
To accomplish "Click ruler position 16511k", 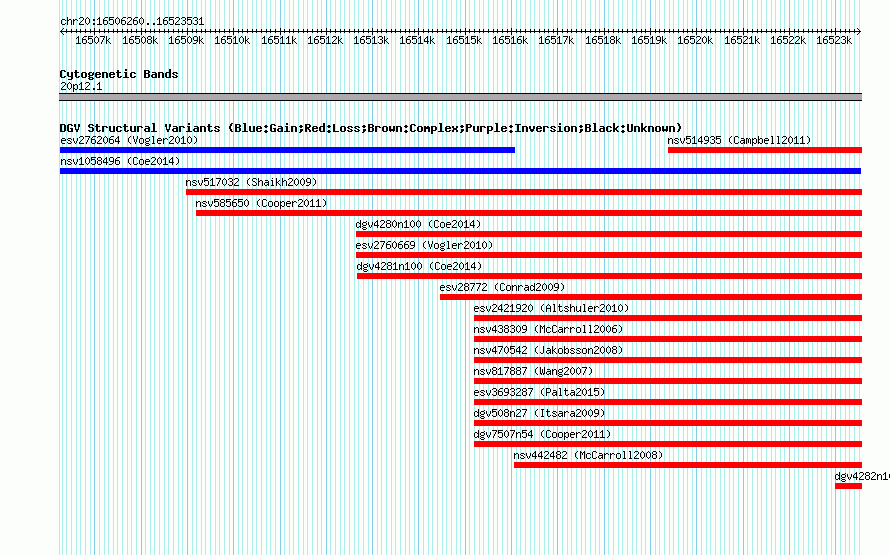I will pos(279,40).
